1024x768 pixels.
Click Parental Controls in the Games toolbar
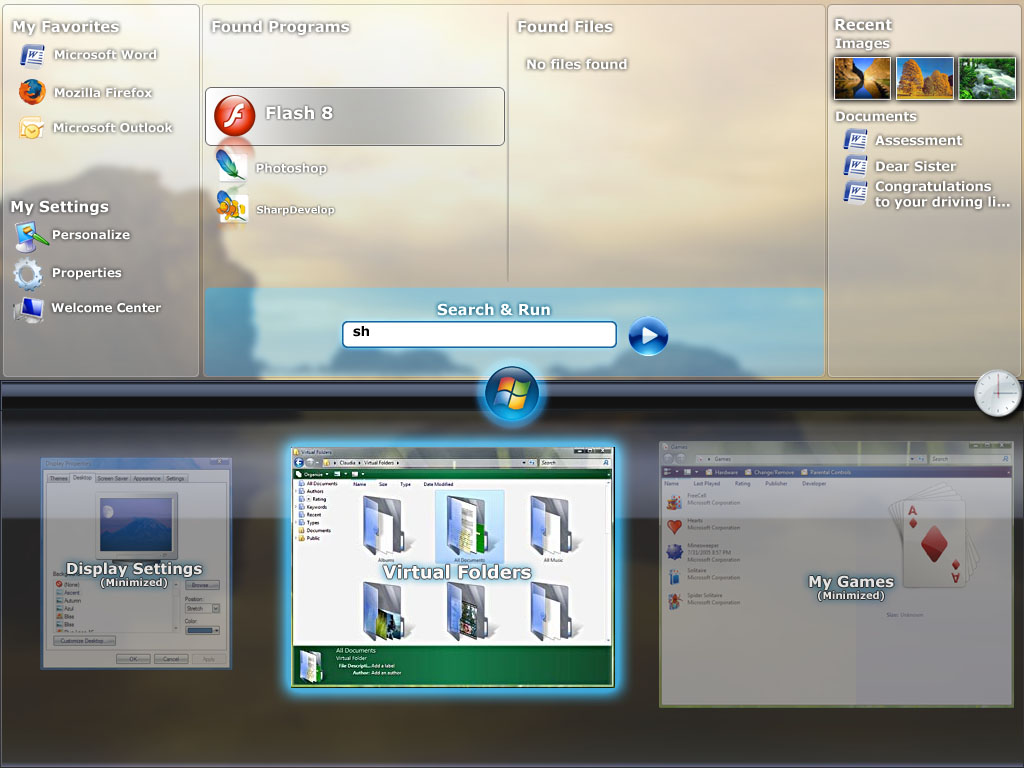tap(825, 472)
